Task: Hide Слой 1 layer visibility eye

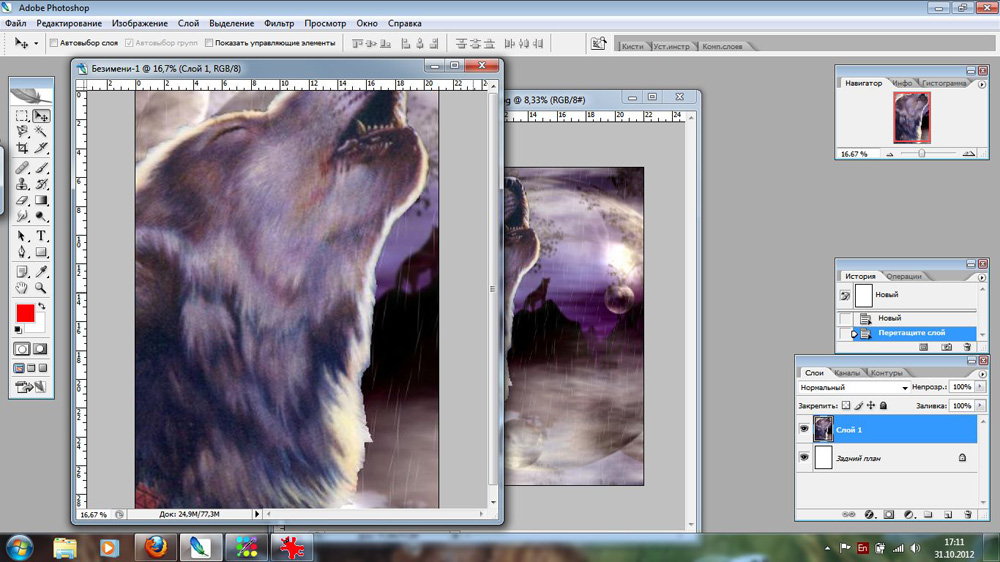Action: click(804, 429)
